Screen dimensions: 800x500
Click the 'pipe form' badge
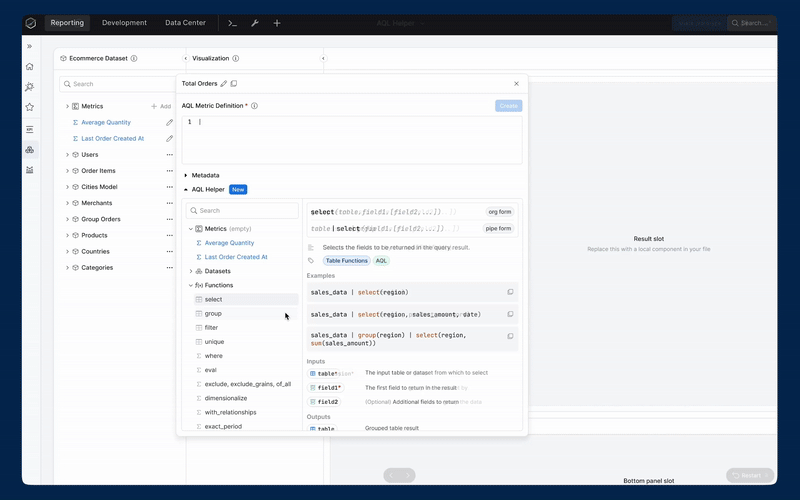[x=498, y=228]
